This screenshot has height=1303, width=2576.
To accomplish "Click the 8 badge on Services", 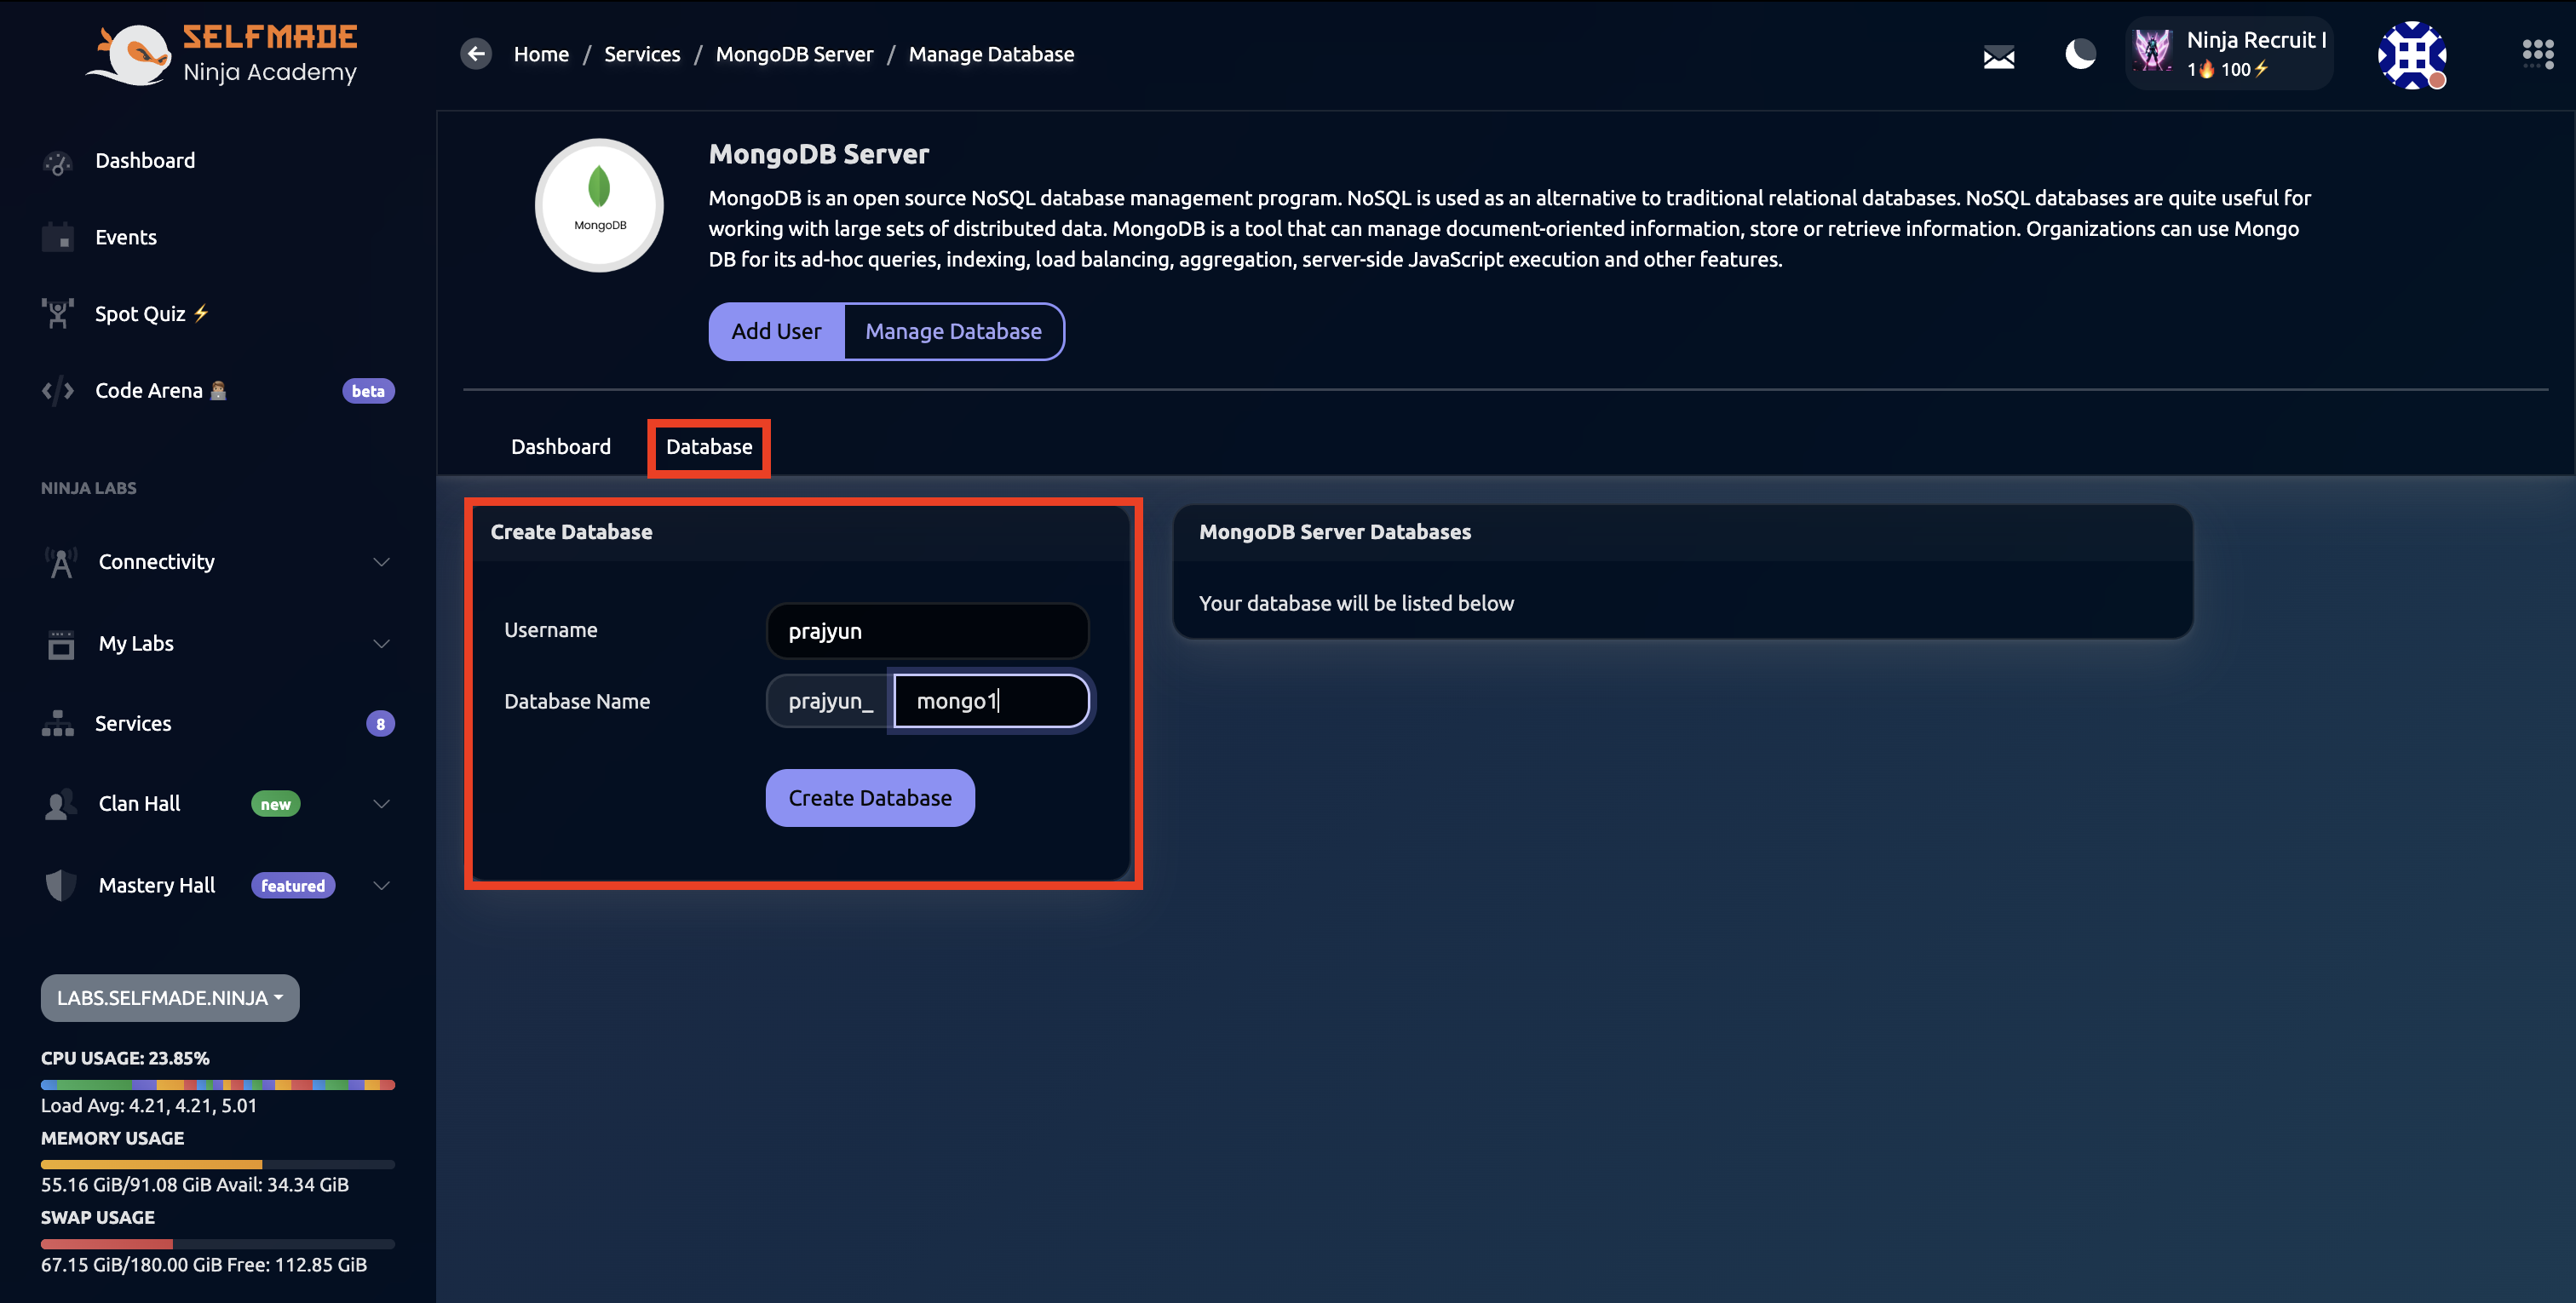I will pos(380,724).
